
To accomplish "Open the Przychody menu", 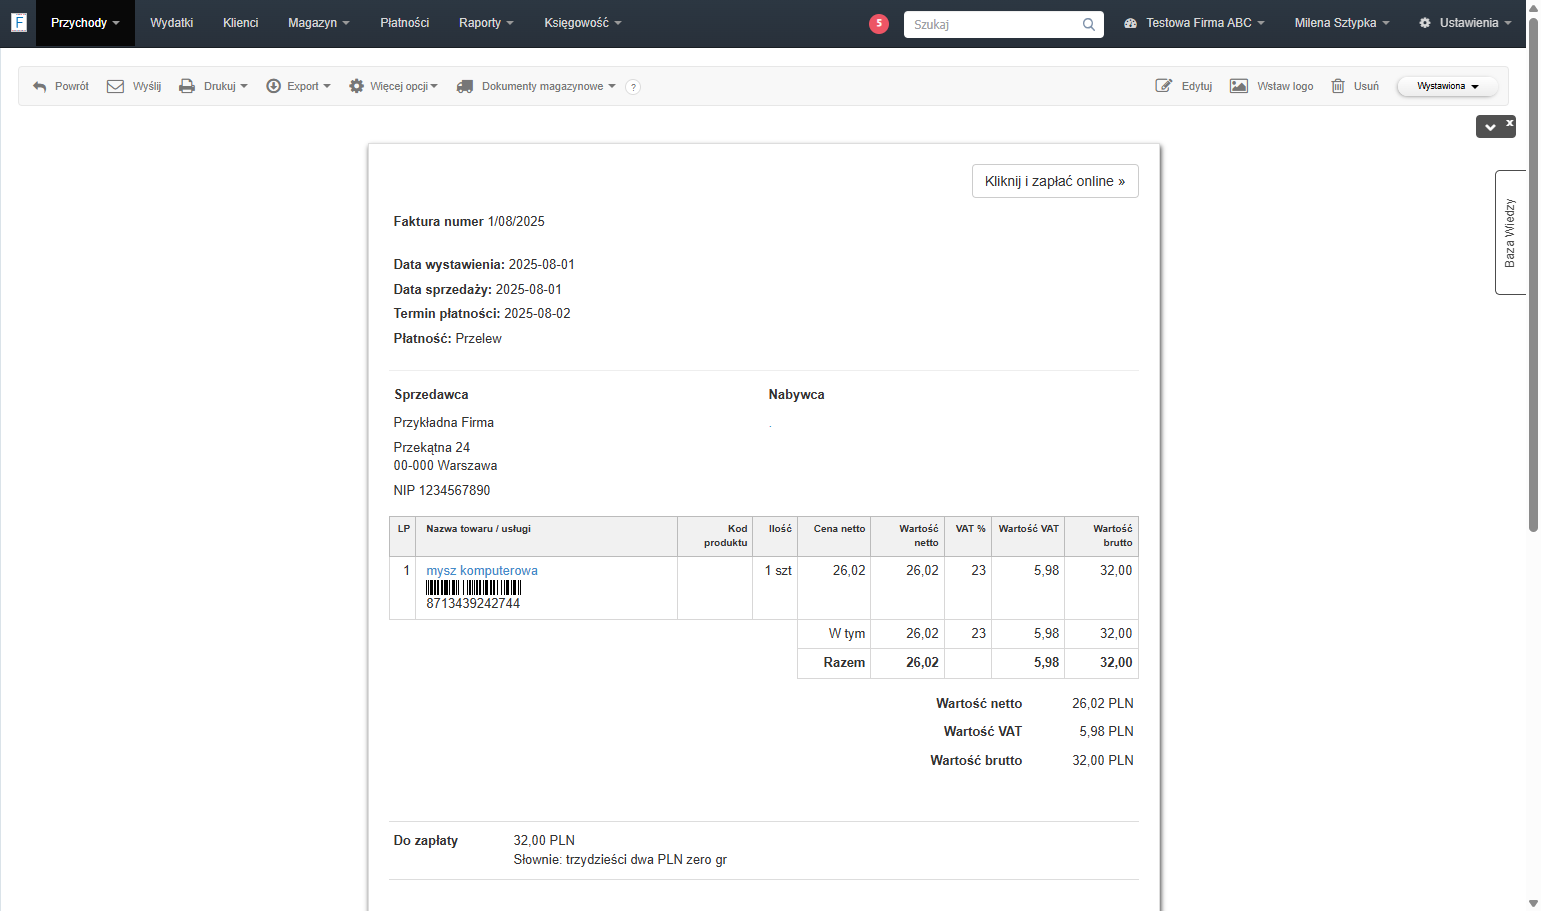I will pos(85,23).
